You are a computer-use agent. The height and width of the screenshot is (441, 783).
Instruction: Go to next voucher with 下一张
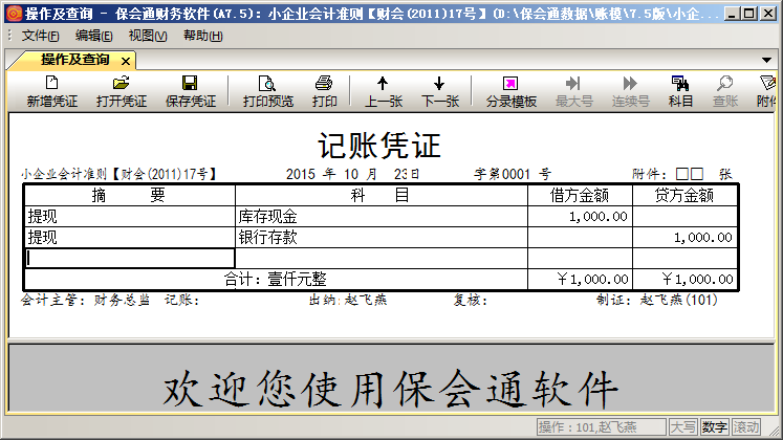coord(439,91)
